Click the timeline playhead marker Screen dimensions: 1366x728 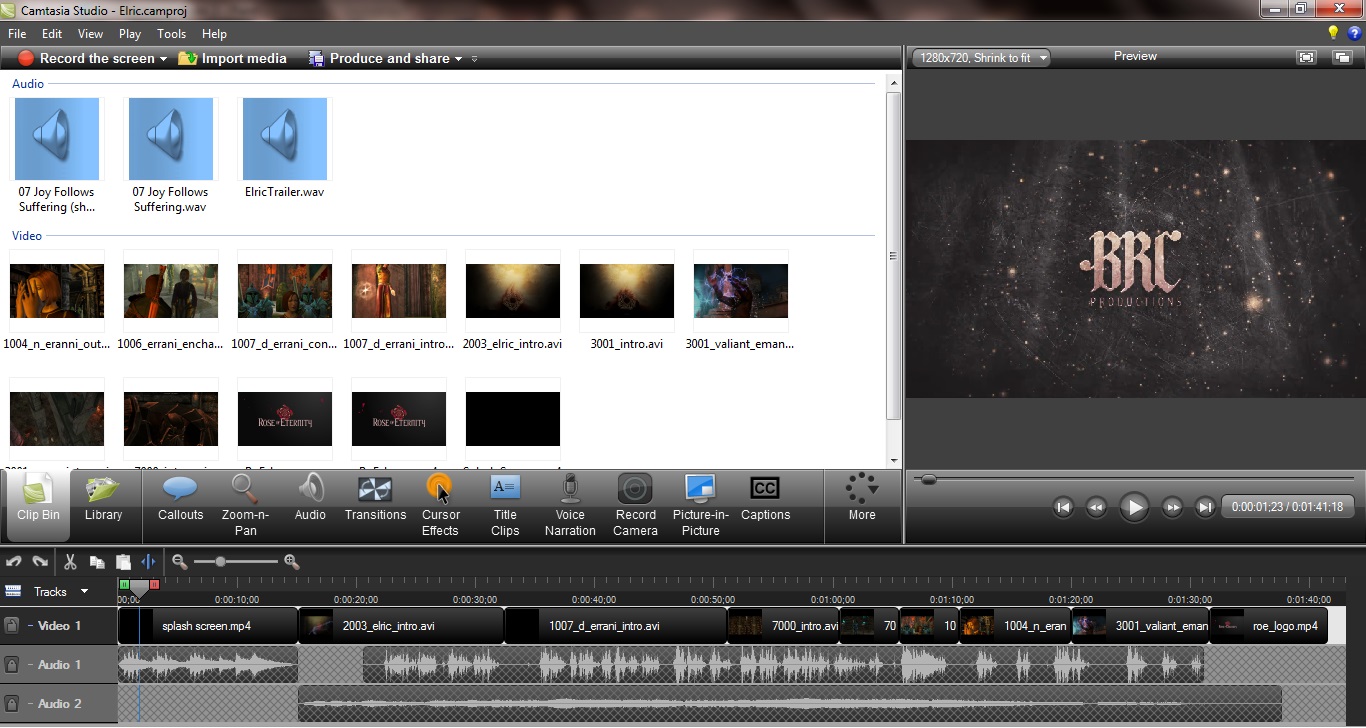click(139, 590)
